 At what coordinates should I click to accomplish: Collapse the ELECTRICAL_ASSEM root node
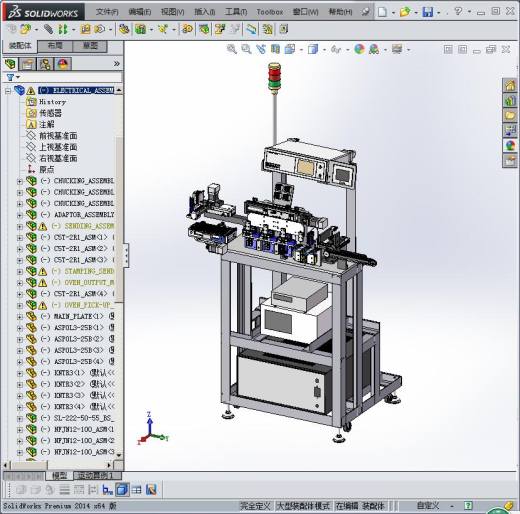[x=8, y=91]
